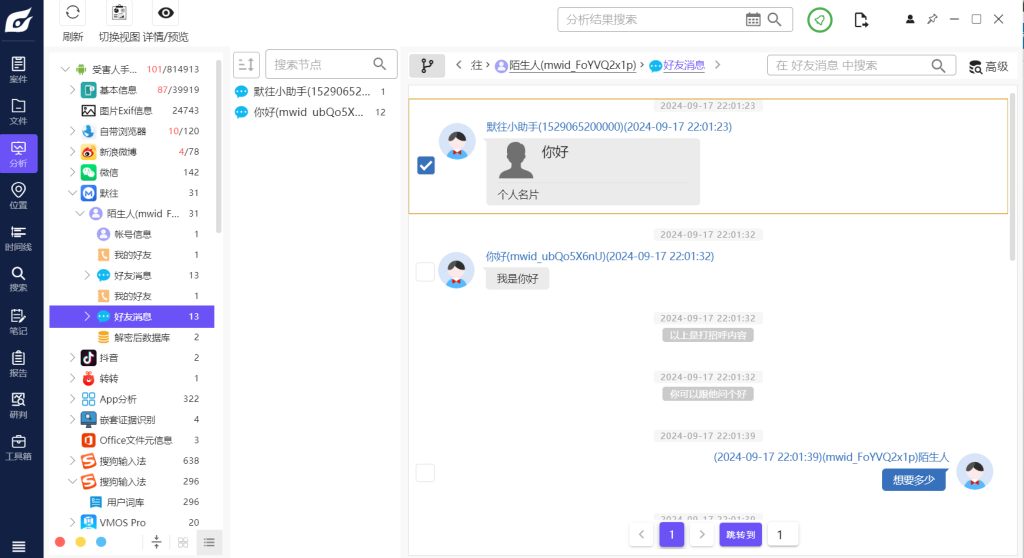1024x558 pixels.
Task: Click the 跳转到 jump button
Action: (741, 534)
